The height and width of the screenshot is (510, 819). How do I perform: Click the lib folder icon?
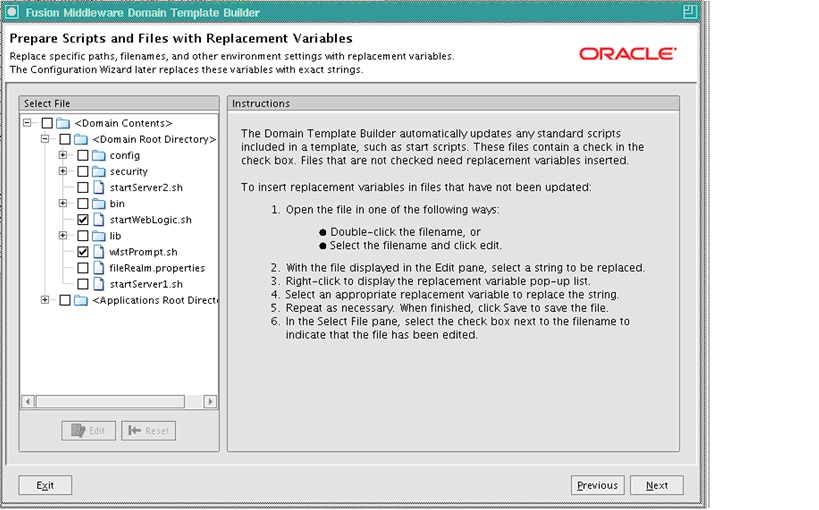coord(99,236)
